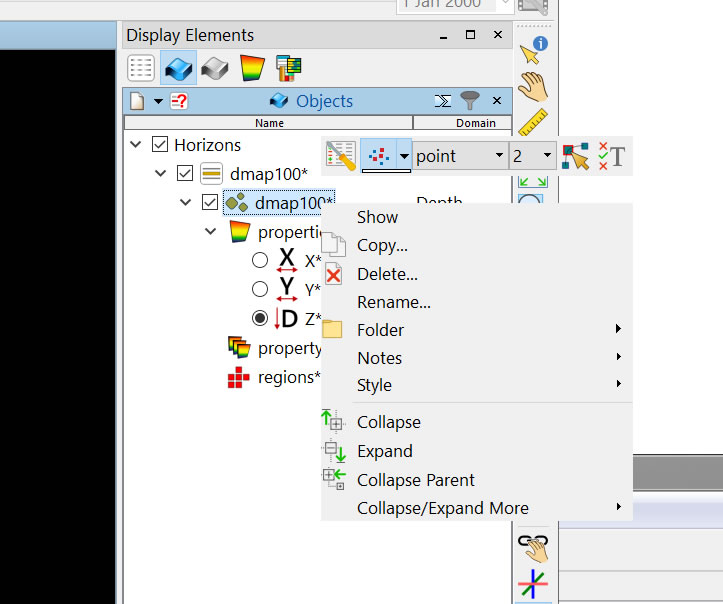This screenshot has width=723, height=604.
Task: Click the color gradient display element icon
Action: (250, 68)
